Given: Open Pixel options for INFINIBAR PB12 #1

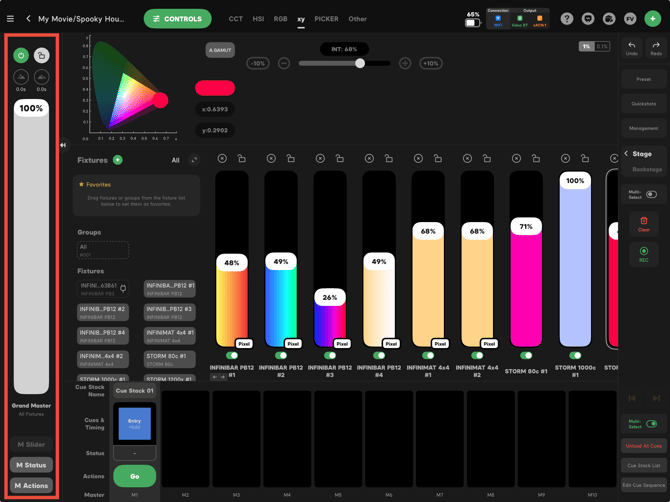Looking at the screenshot, I should [244, 343].
